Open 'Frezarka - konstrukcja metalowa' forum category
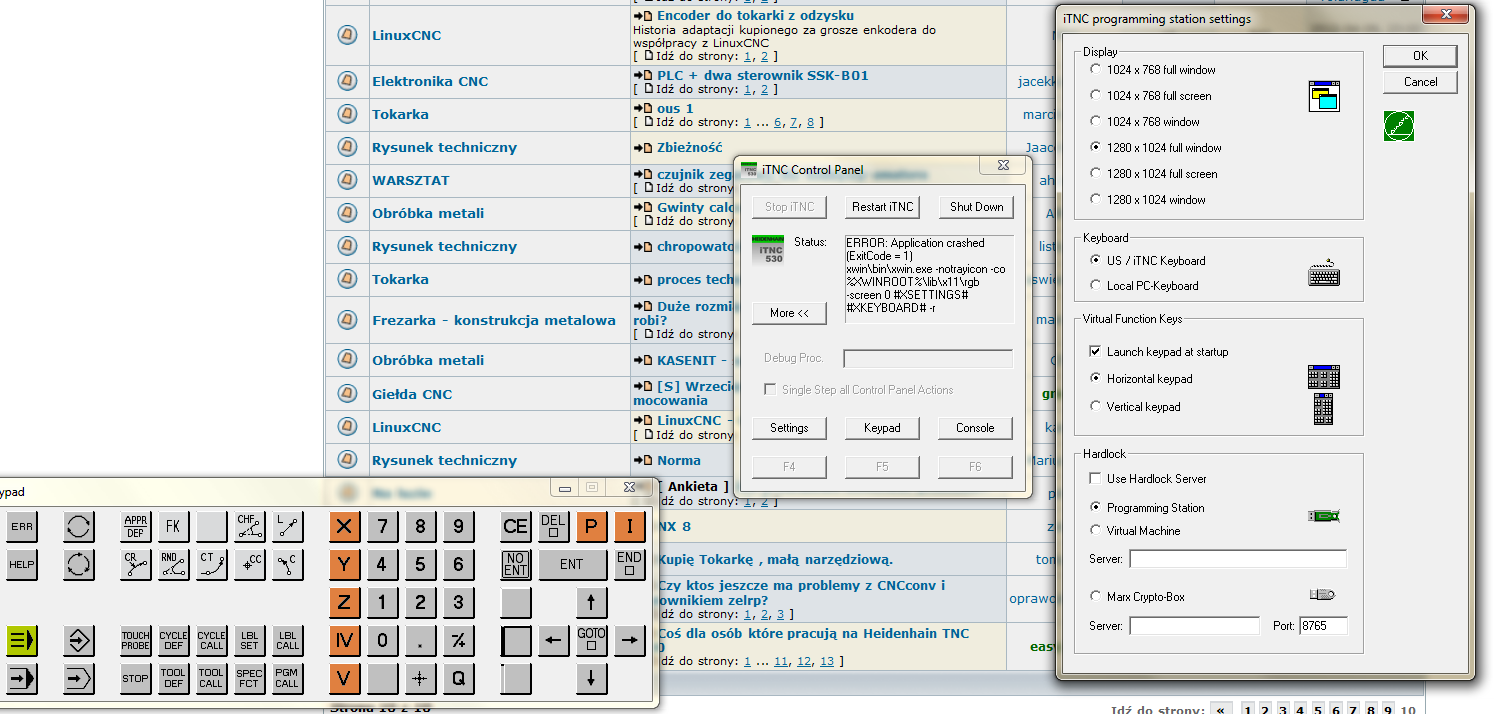Image resolution: width=1495 pixels, height=714 pixels. [494, 320]
